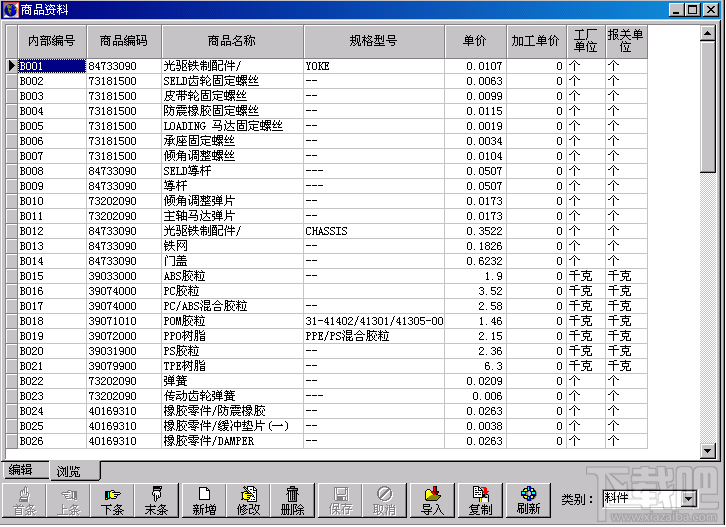726x527 pixels.
Task: Select the 橡胶零件/防震橡胶 cell
Action: coord(232,411)
